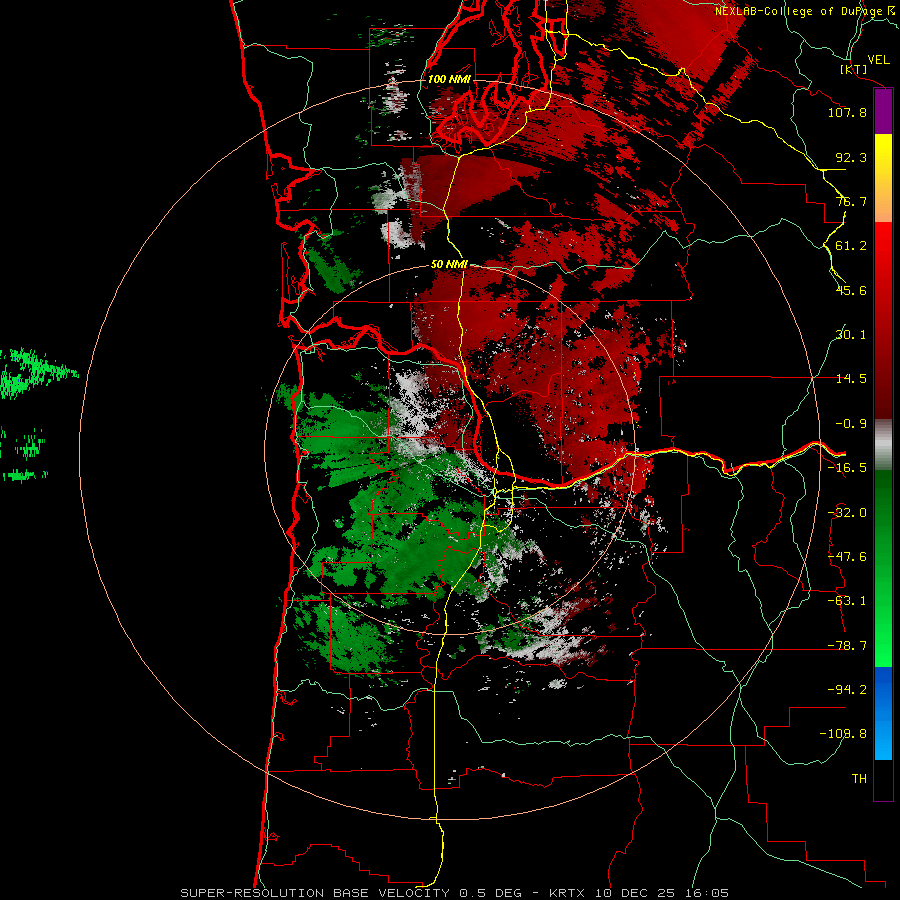Click the -16.5 legend value
The width and height of the screenshot is (900, 900).
coord(847,468)
